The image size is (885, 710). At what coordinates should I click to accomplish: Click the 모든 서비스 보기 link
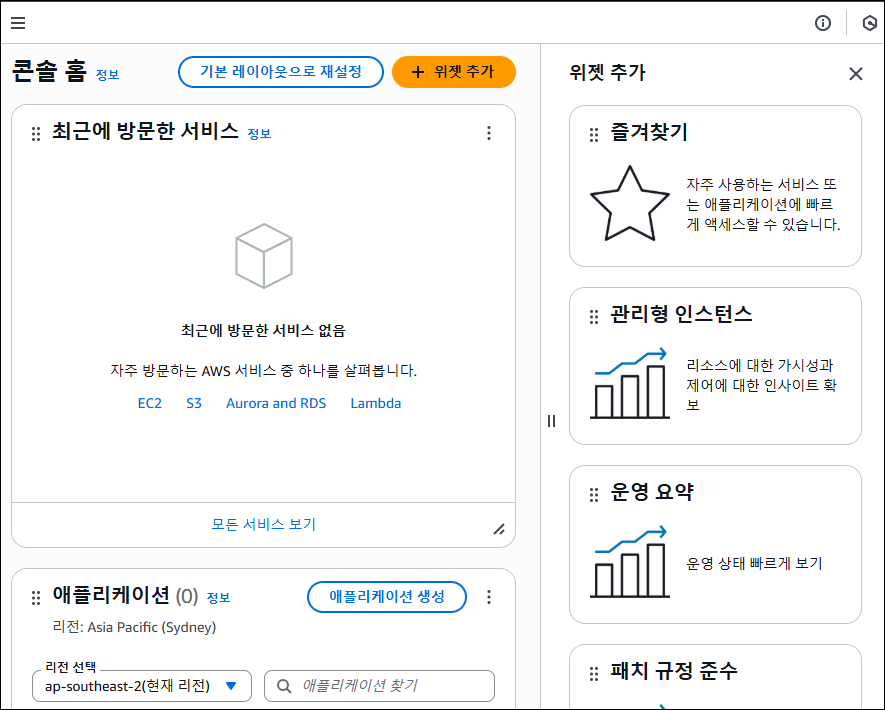click(264, 524)
